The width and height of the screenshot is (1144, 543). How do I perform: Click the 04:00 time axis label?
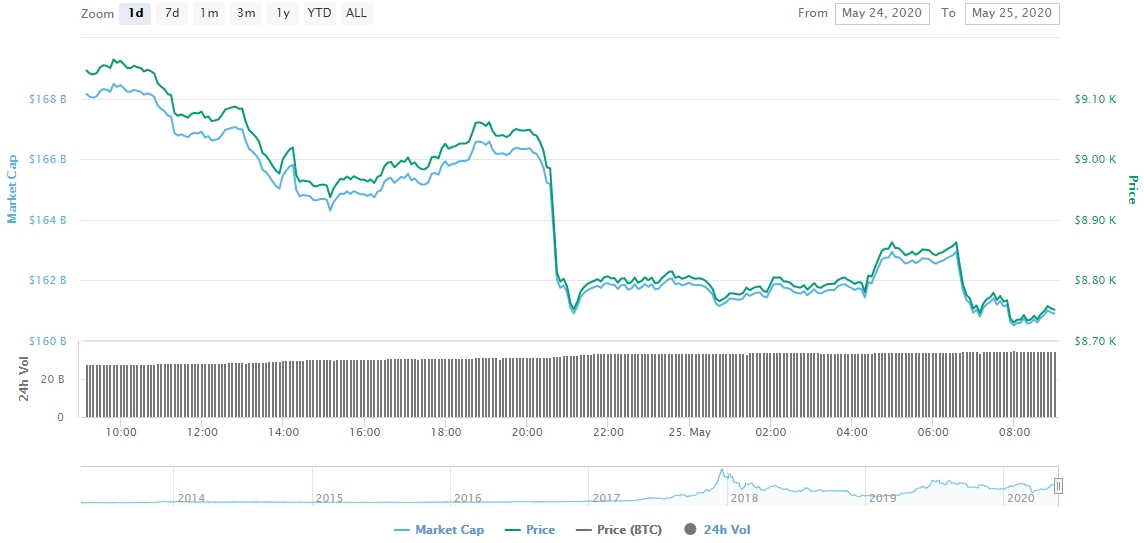pos(852,431)
